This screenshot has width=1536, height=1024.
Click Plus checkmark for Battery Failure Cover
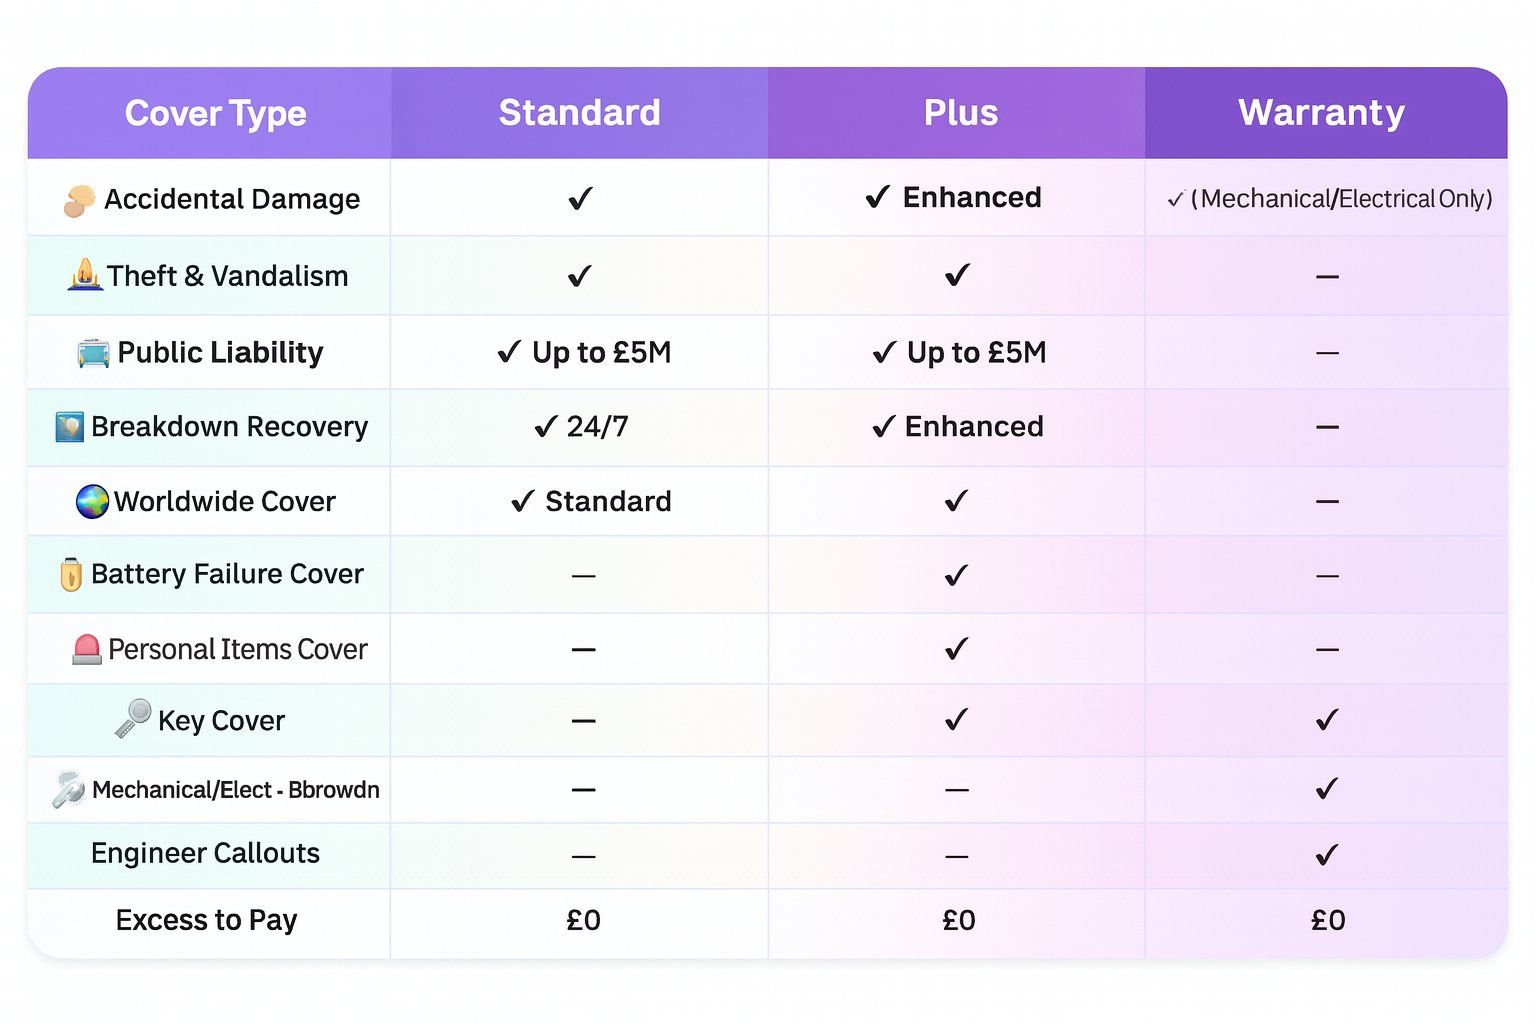[957, 575]
